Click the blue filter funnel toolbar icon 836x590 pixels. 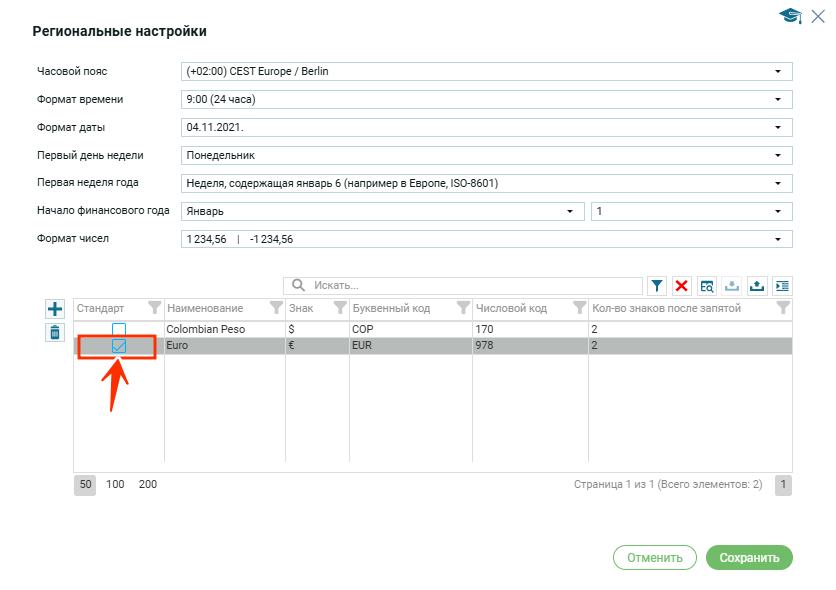(657, 286)
